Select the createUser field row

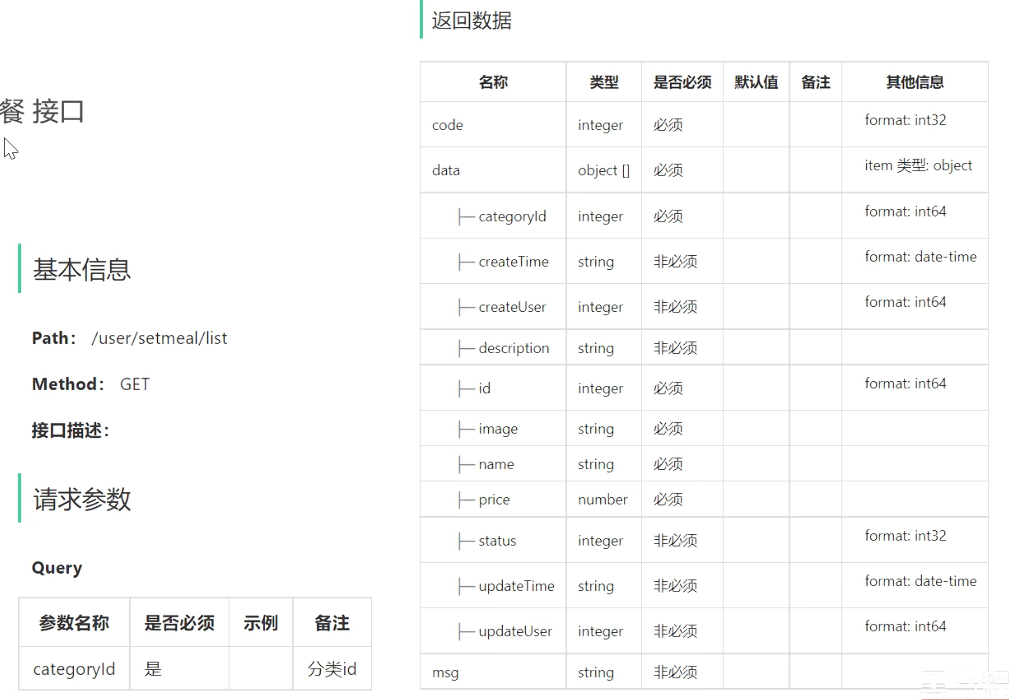[x=512, y=307]
